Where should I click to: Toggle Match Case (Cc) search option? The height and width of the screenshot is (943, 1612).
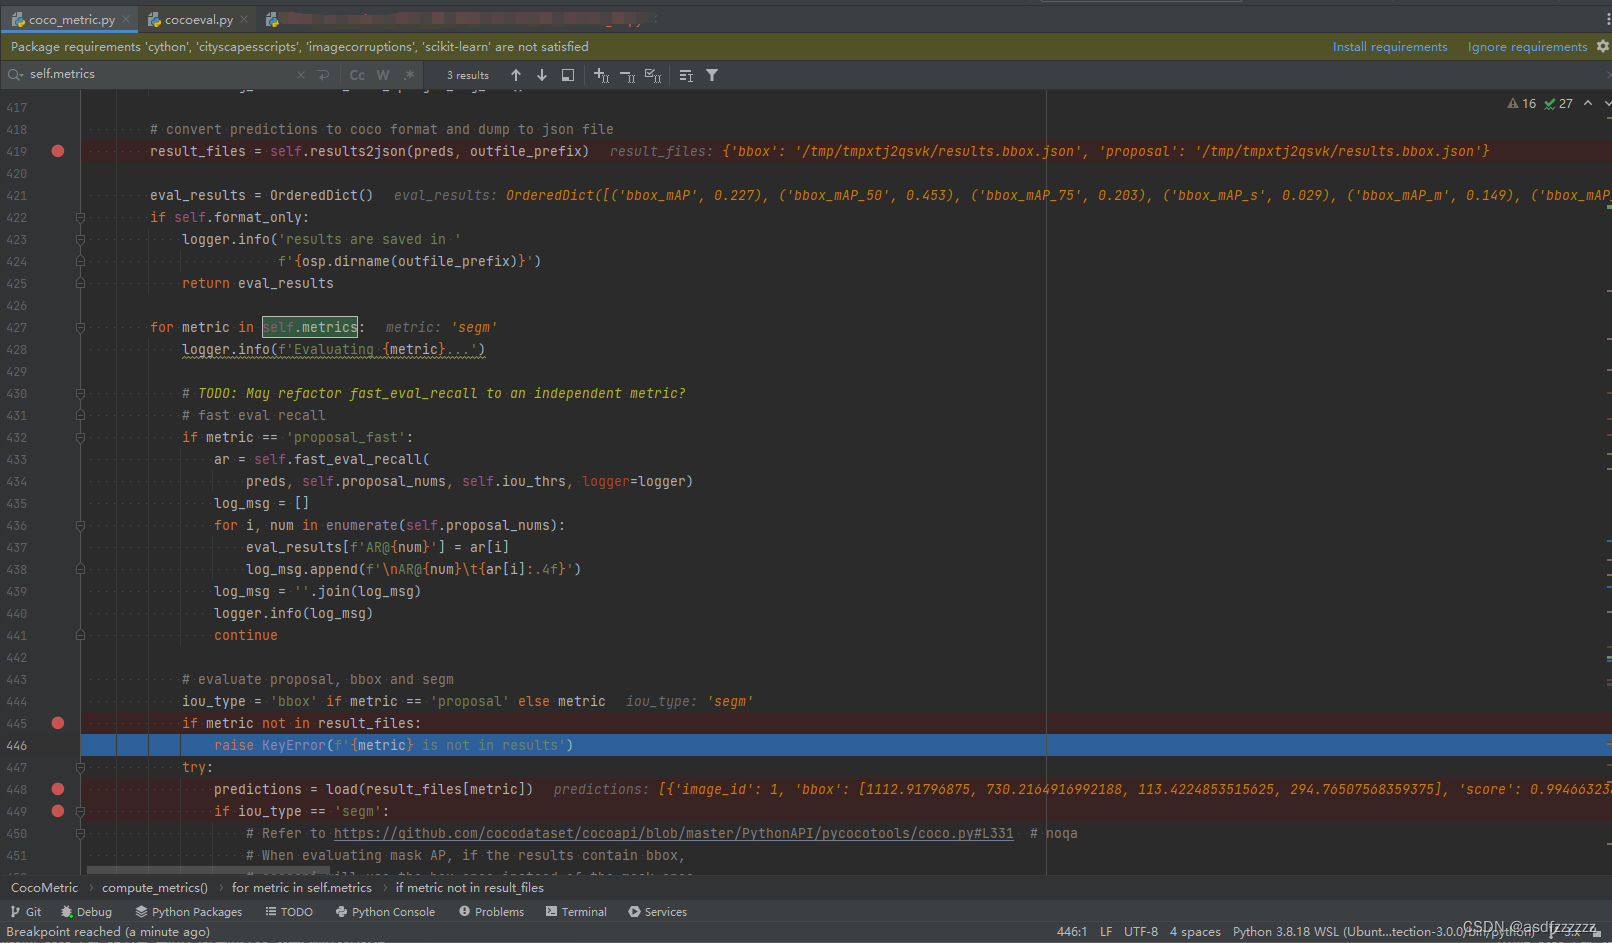[x=357, y=75]
